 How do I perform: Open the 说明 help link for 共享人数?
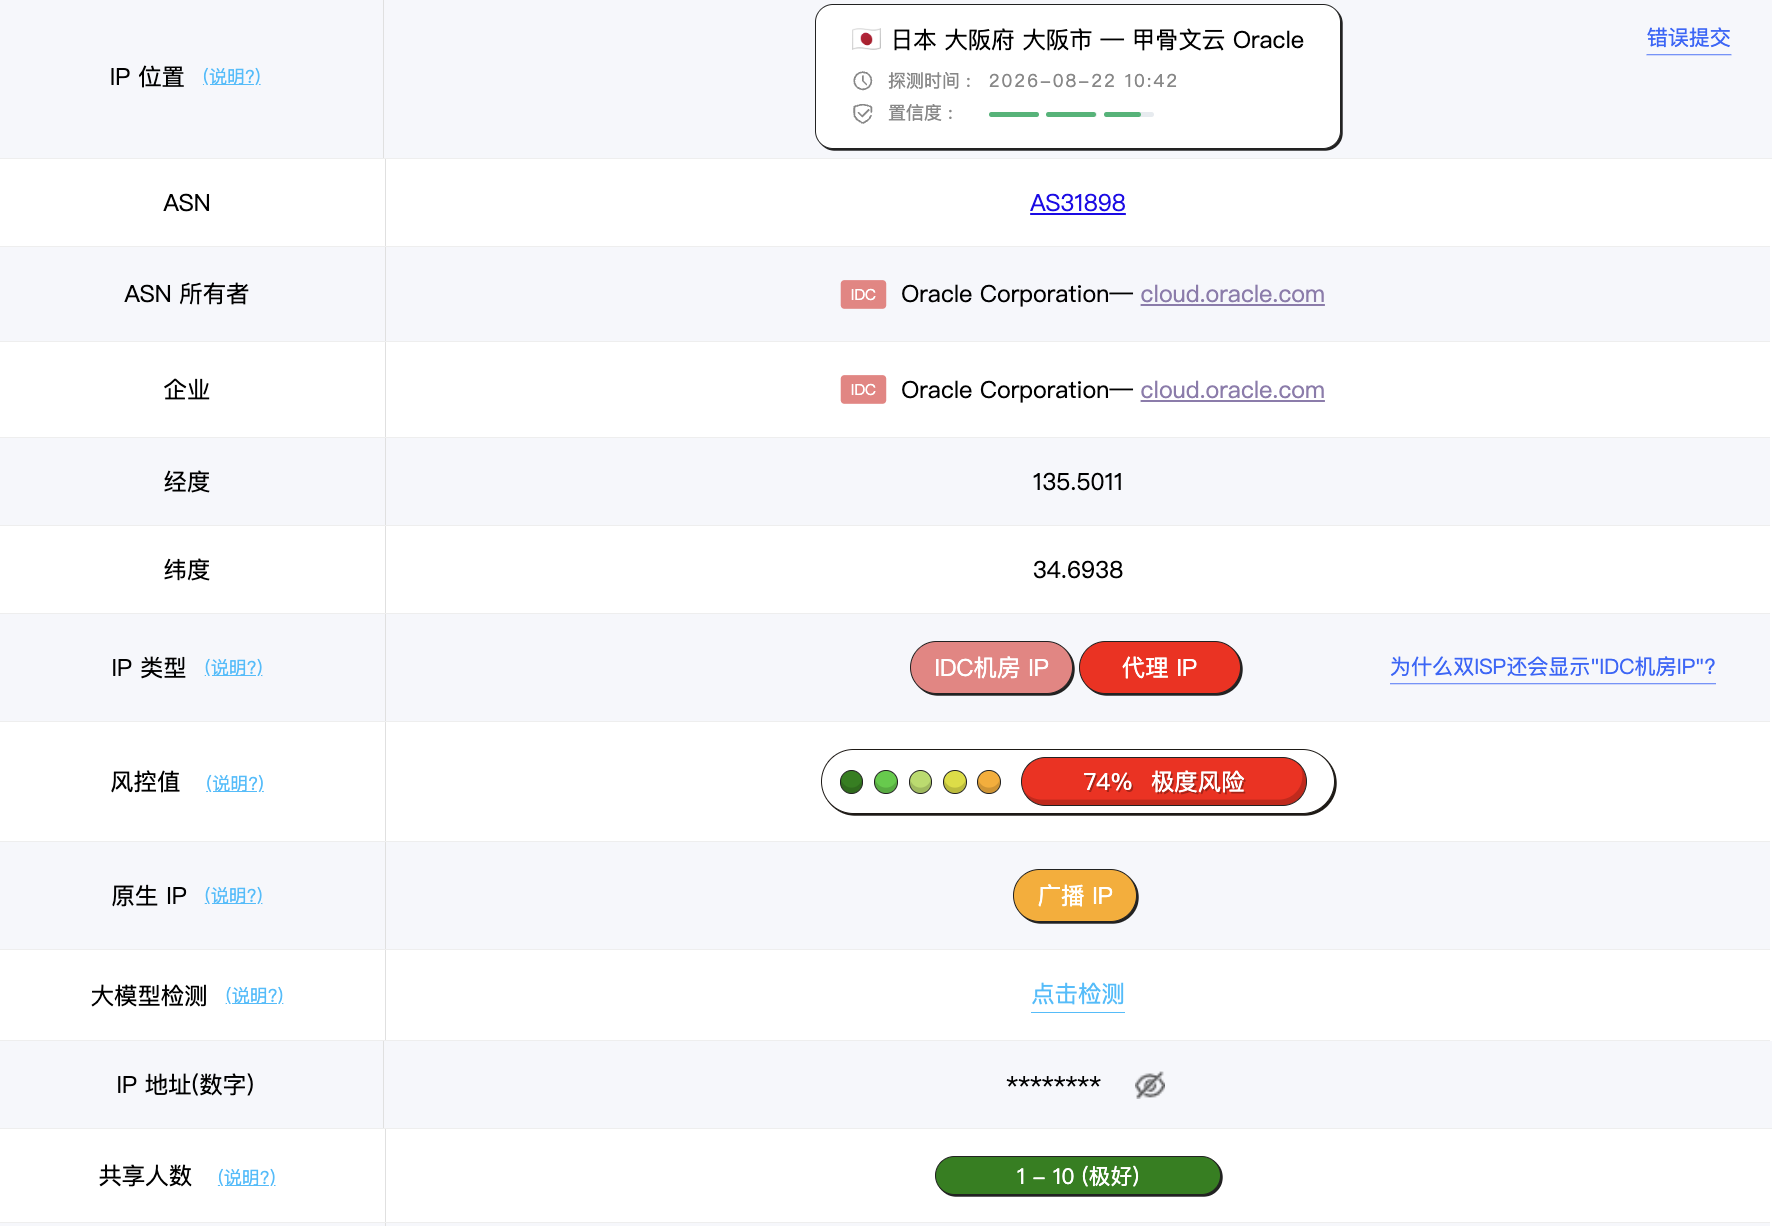click(x=247, y=1178)
